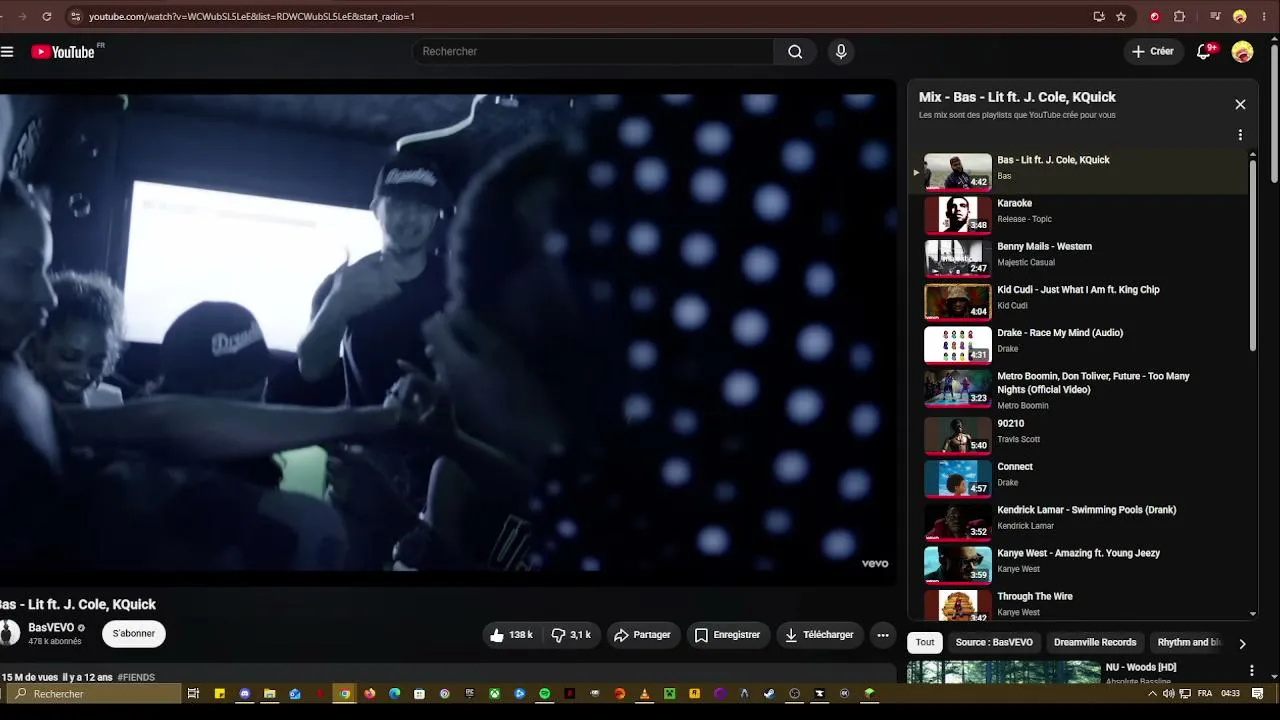This screenshot has width=1280, height=720.
Task: Open Chrome media controls icon
Action: point(1215,16)
